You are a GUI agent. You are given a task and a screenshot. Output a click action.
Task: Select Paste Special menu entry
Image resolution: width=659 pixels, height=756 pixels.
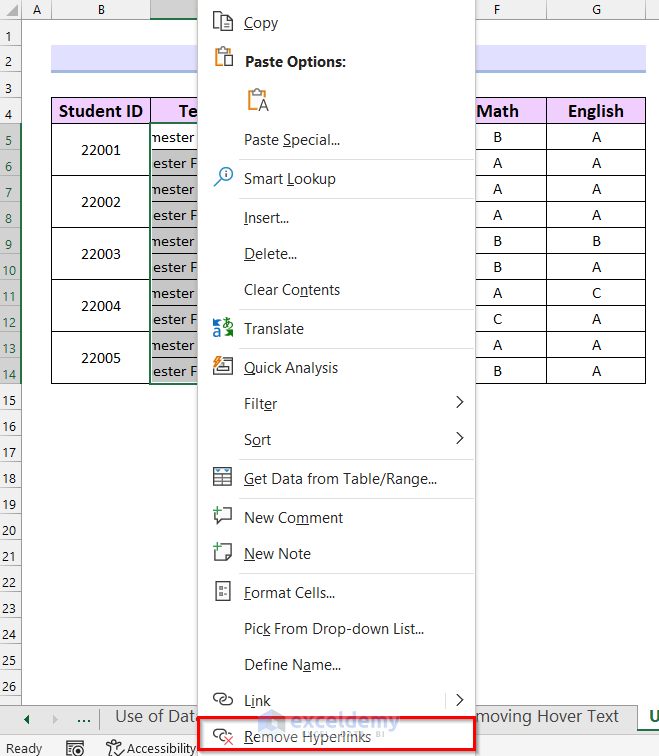[292, 140]
